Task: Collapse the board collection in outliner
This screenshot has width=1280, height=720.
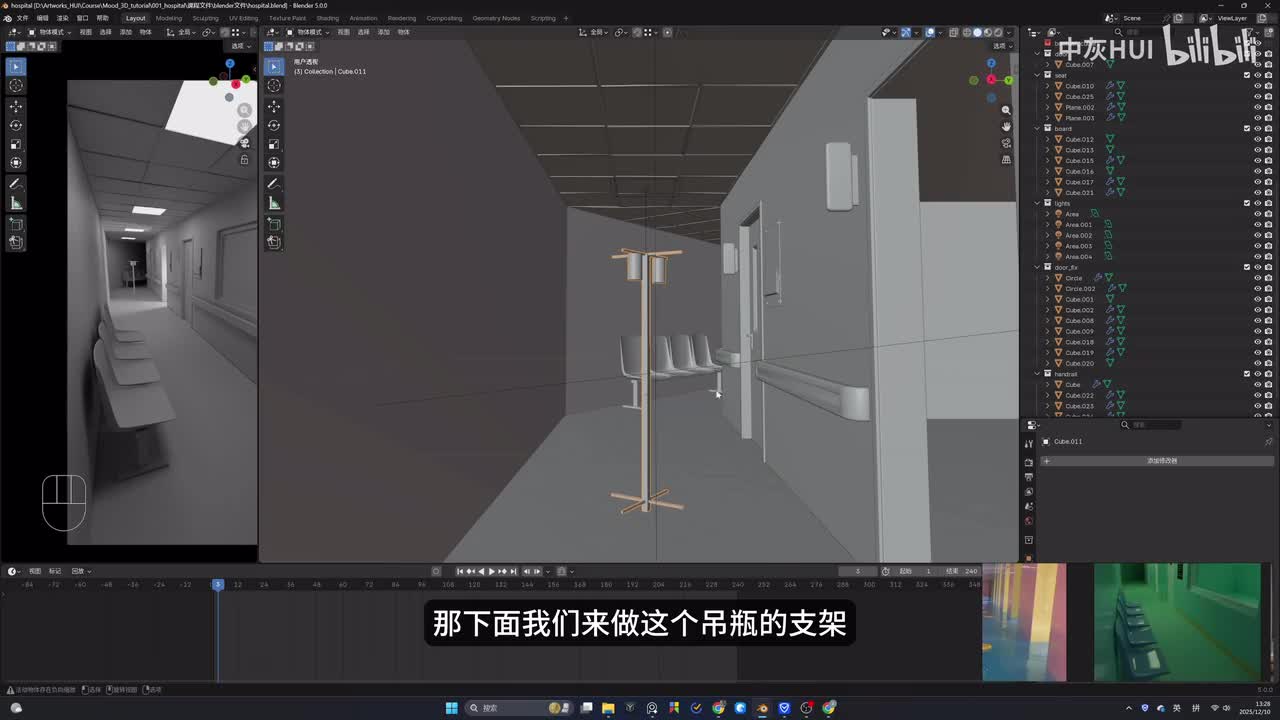Action: coord(1037,128)
